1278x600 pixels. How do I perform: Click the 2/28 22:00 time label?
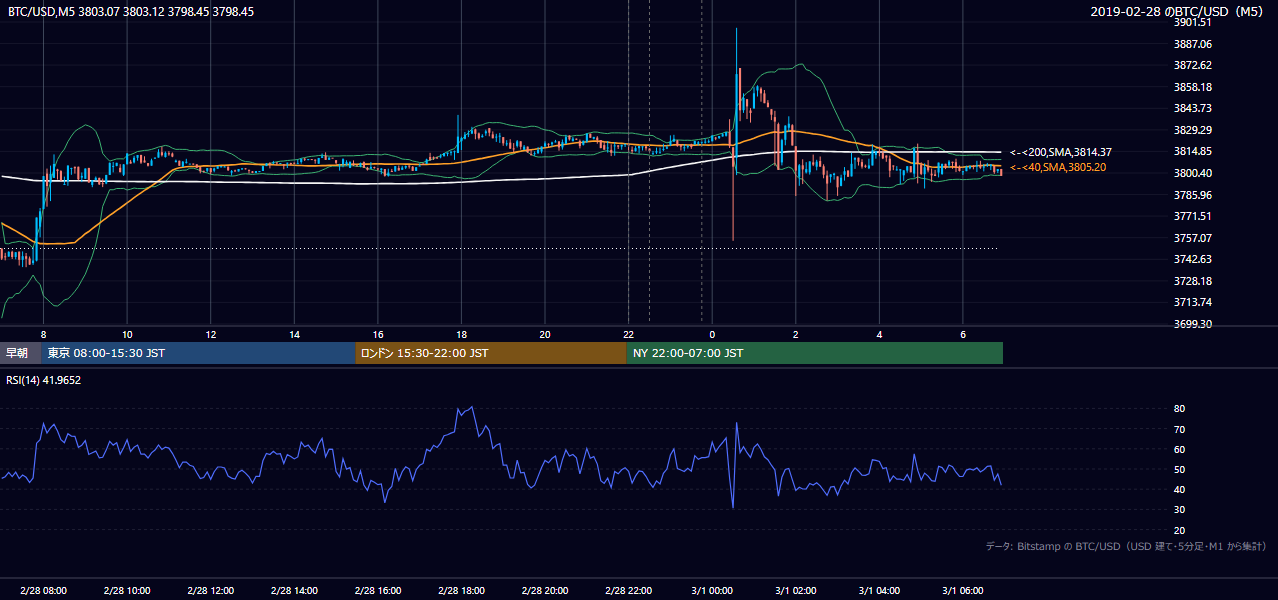pos(628,591)
